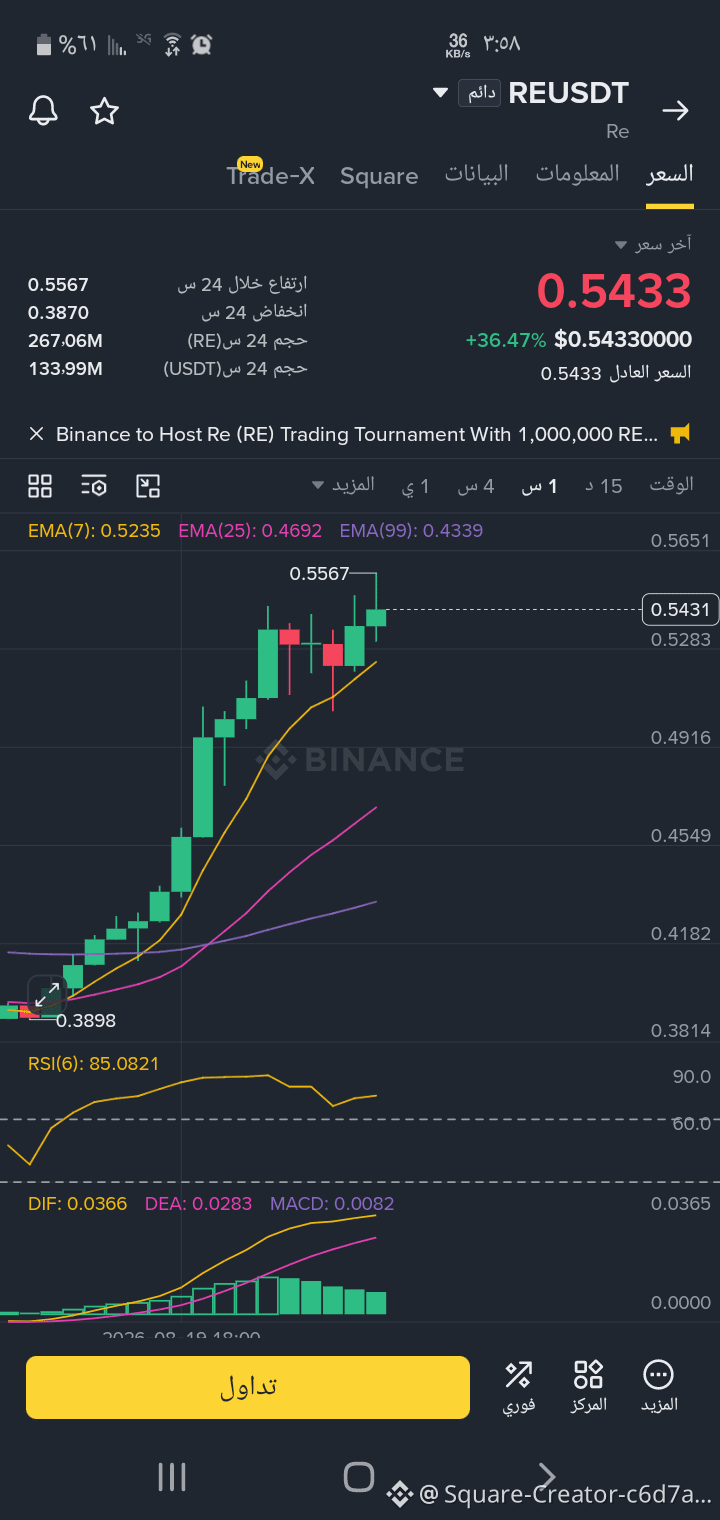
Task: Select the 4 س four-hour timeframe
Action: coord(476,486)
